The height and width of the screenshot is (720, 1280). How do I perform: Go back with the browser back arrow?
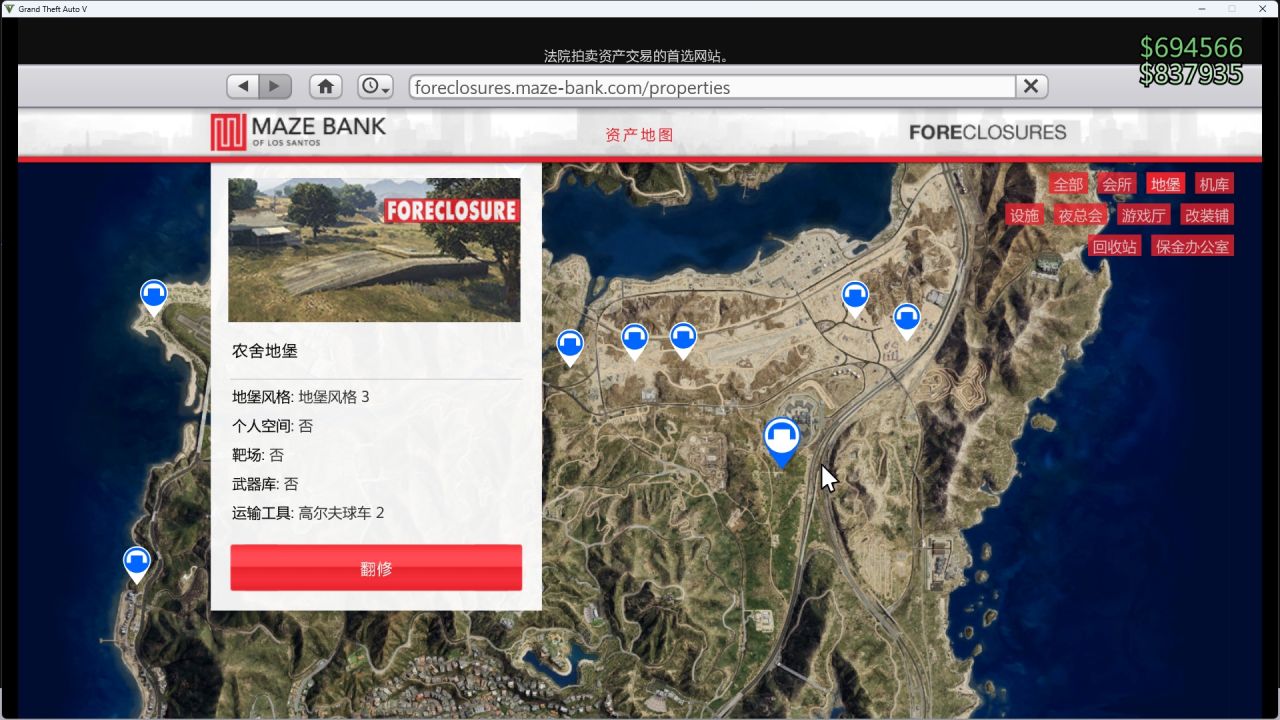coord(243,87)
